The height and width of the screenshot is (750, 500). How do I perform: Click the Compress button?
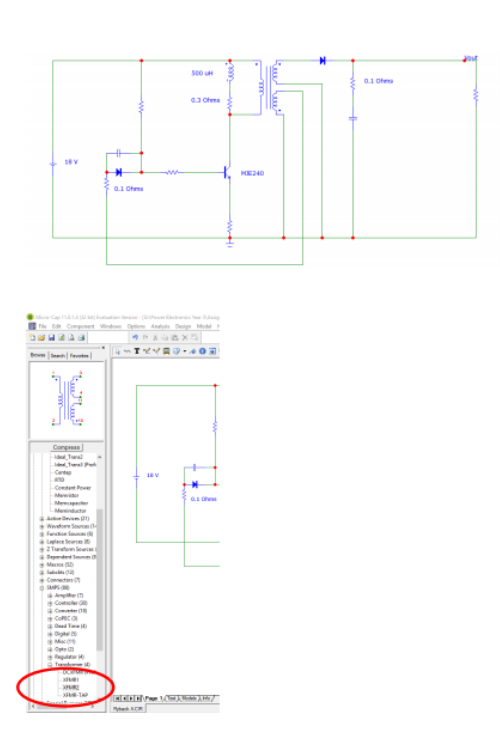67,447
